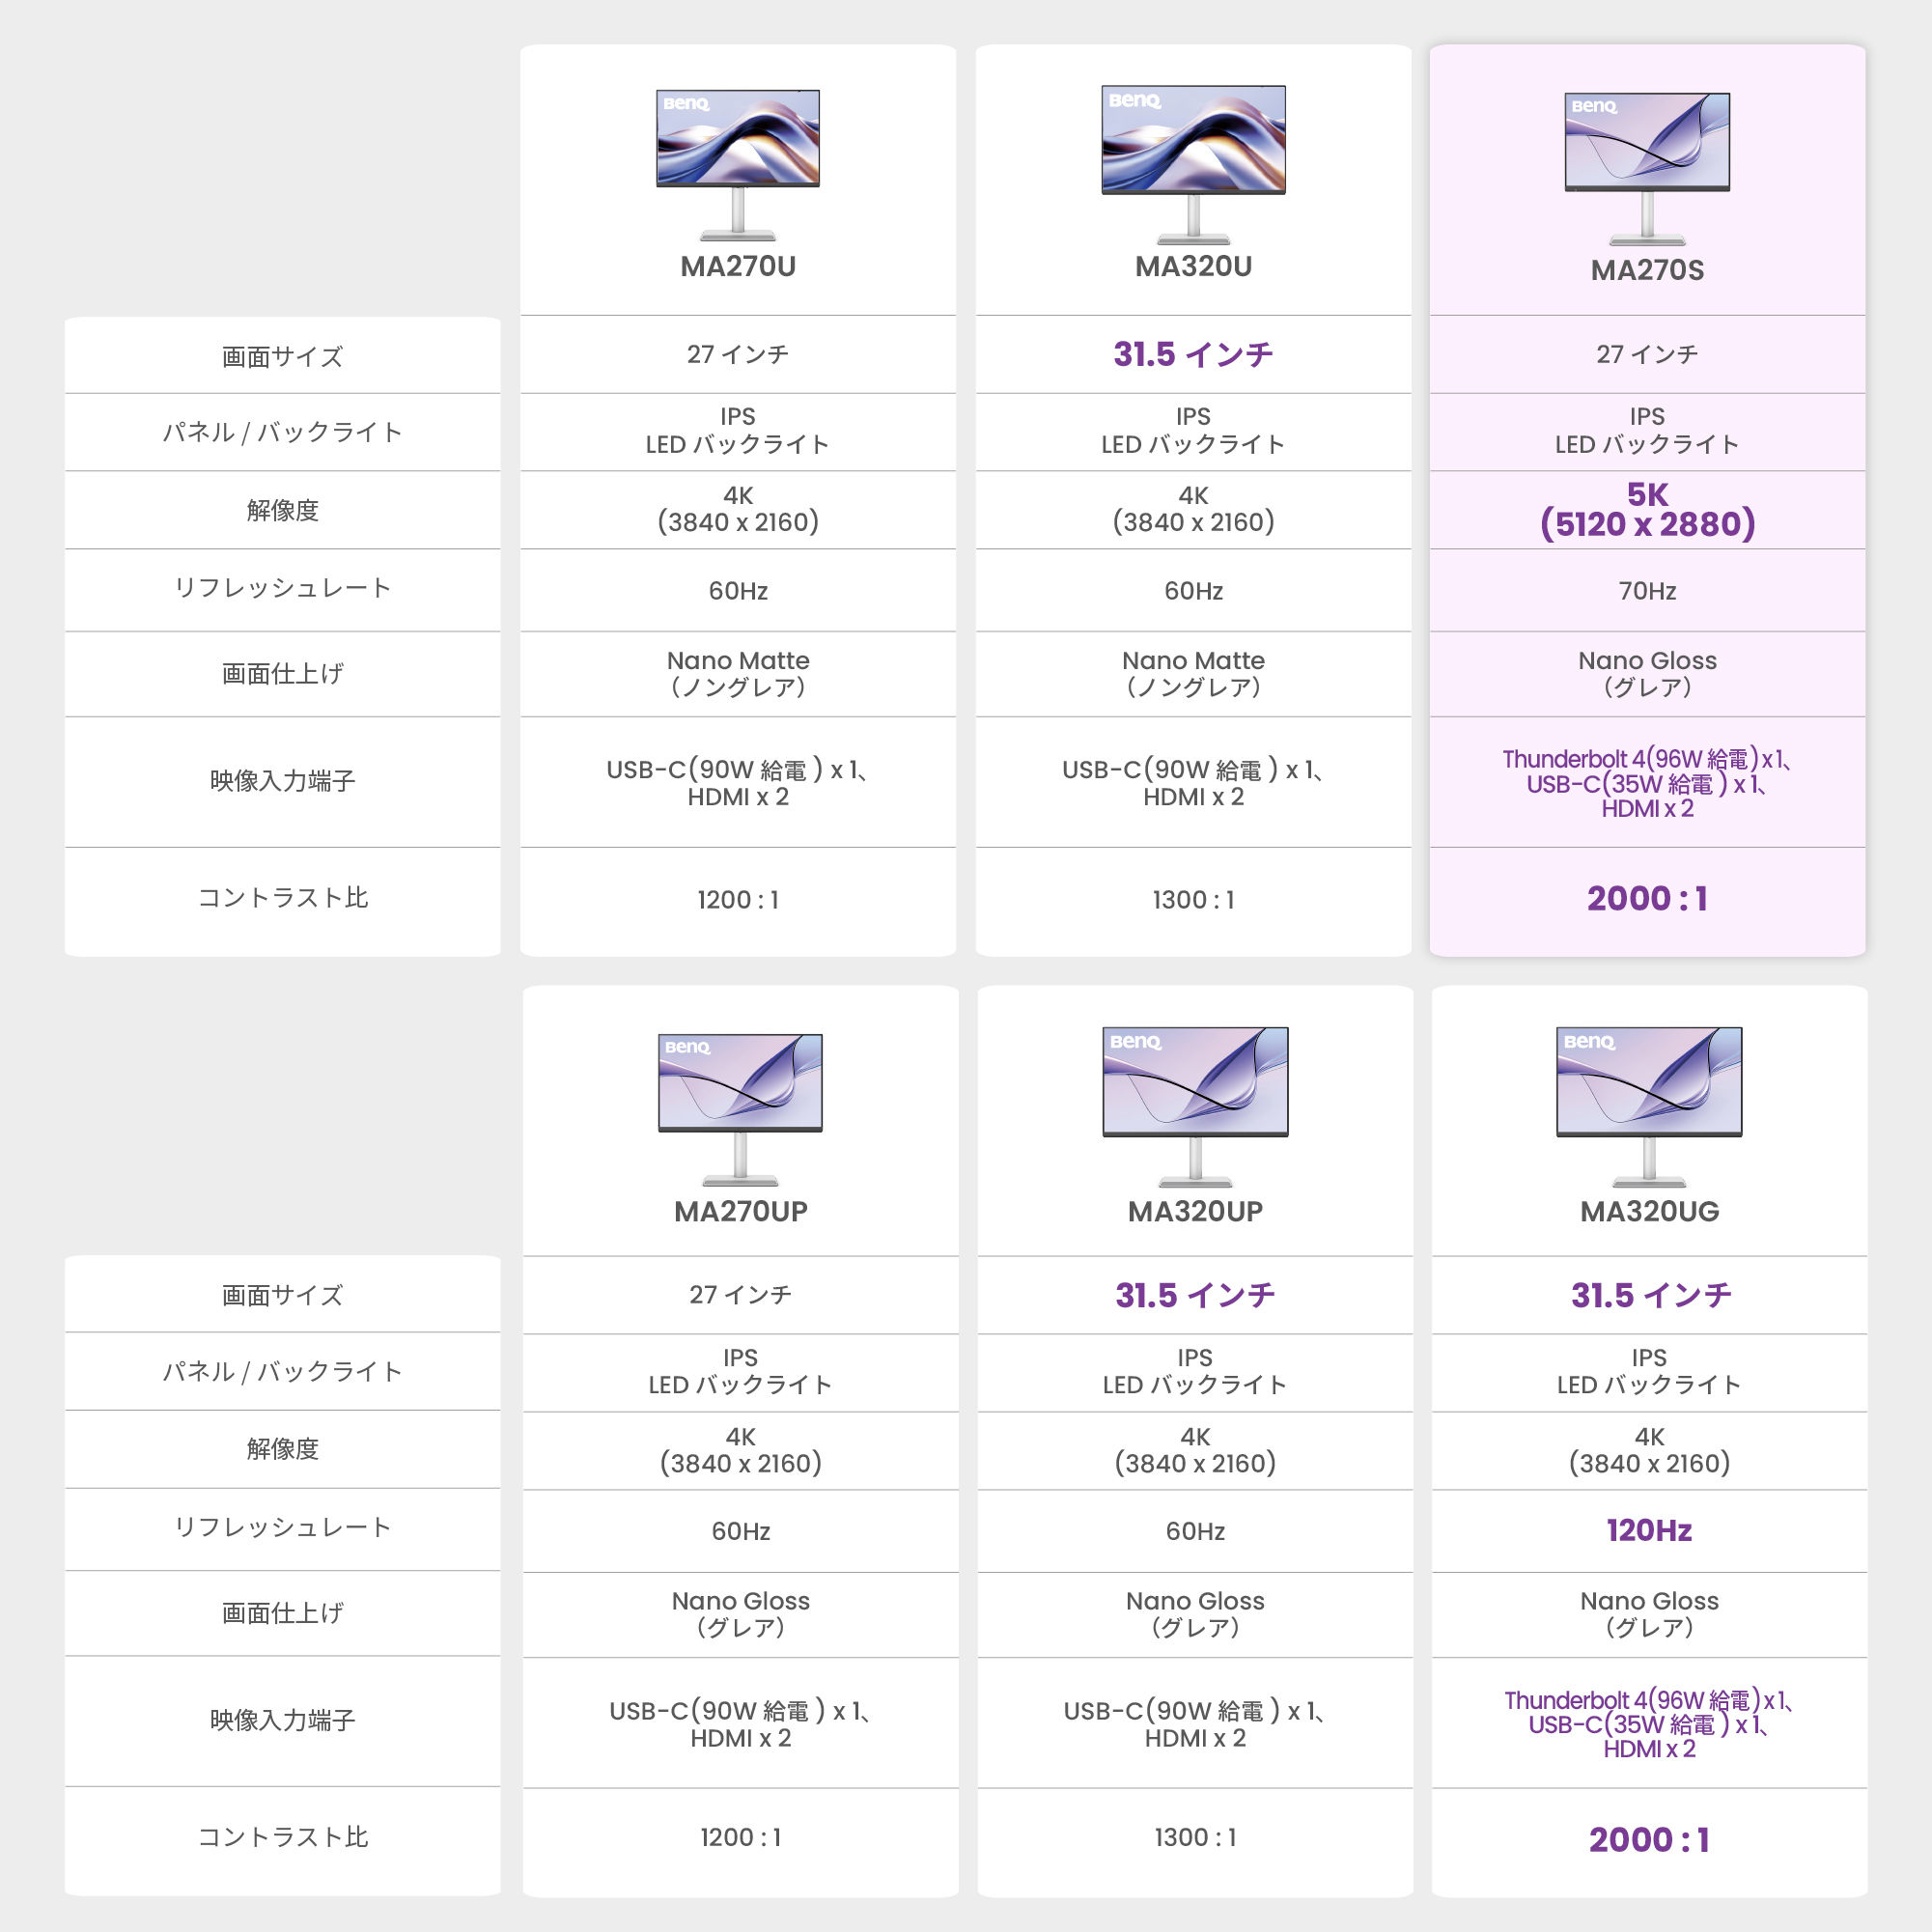Select the MA320UP model name
The image size is (1932, 1932).
pos(1195,1211)
